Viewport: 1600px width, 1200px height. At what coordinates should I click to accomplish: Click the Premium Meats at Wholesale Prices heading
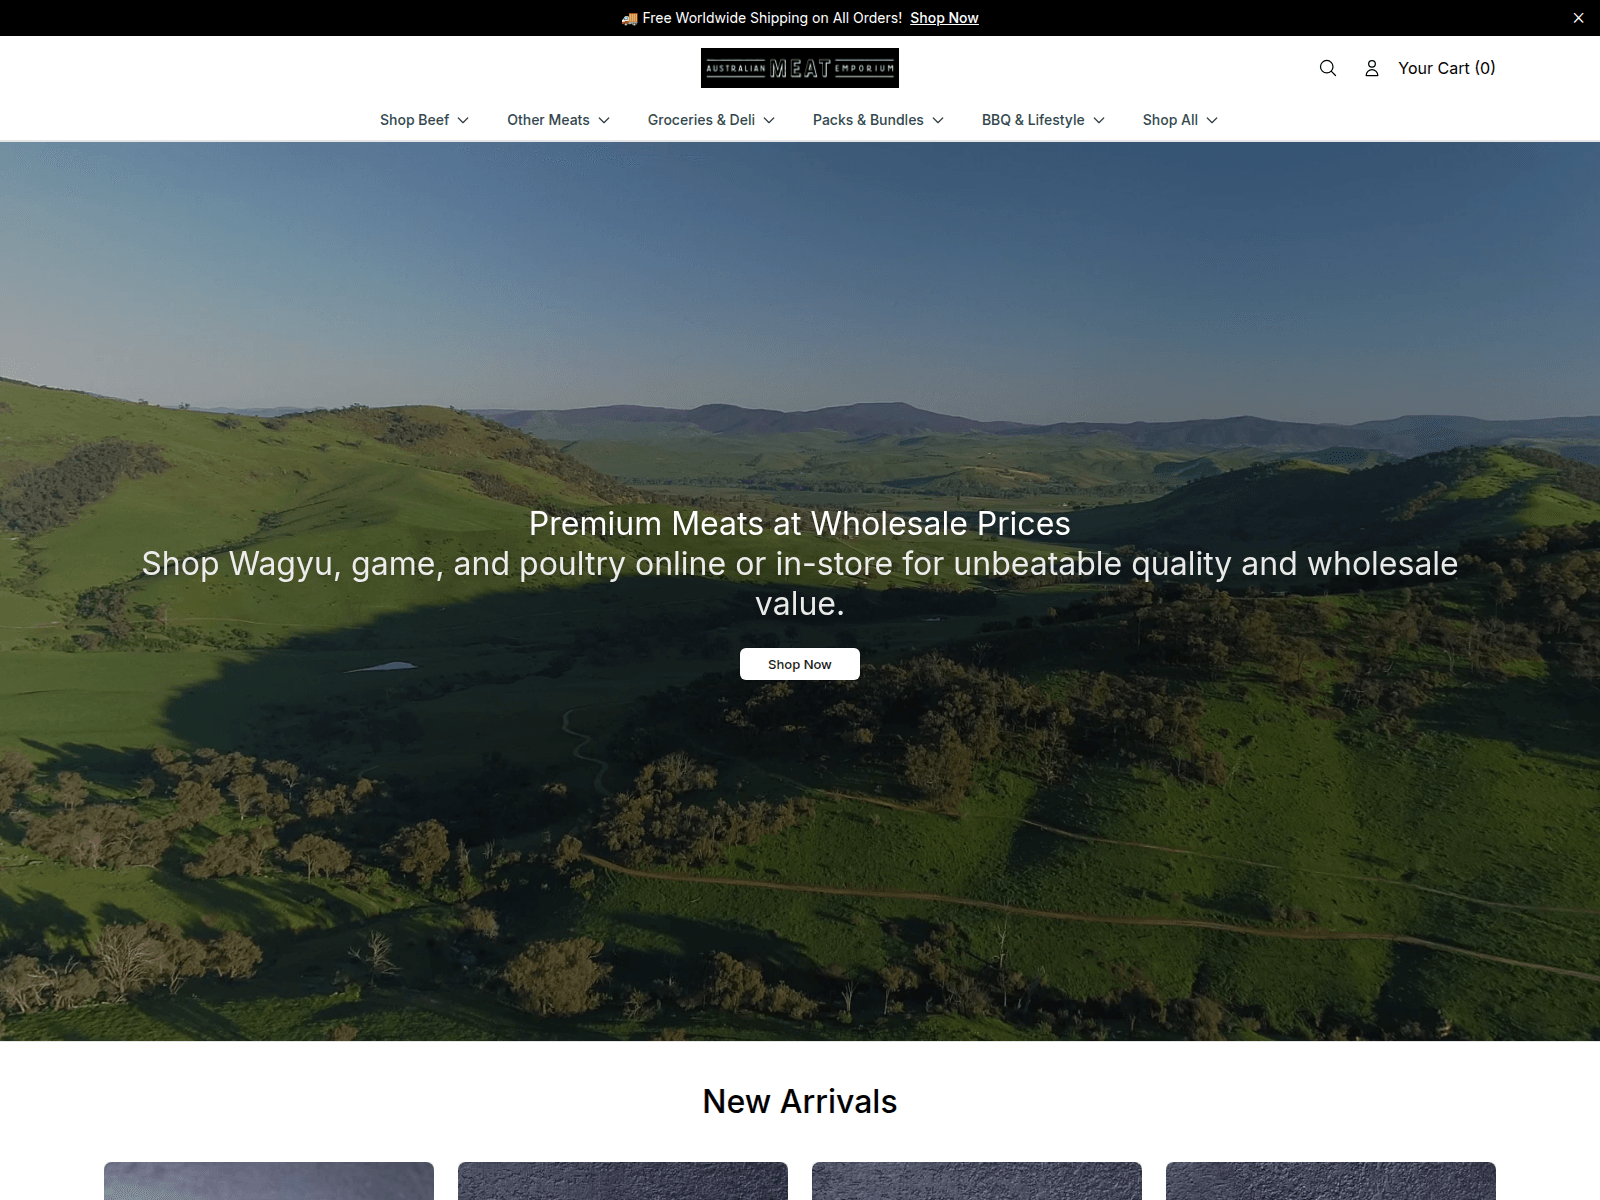[800, 524]
